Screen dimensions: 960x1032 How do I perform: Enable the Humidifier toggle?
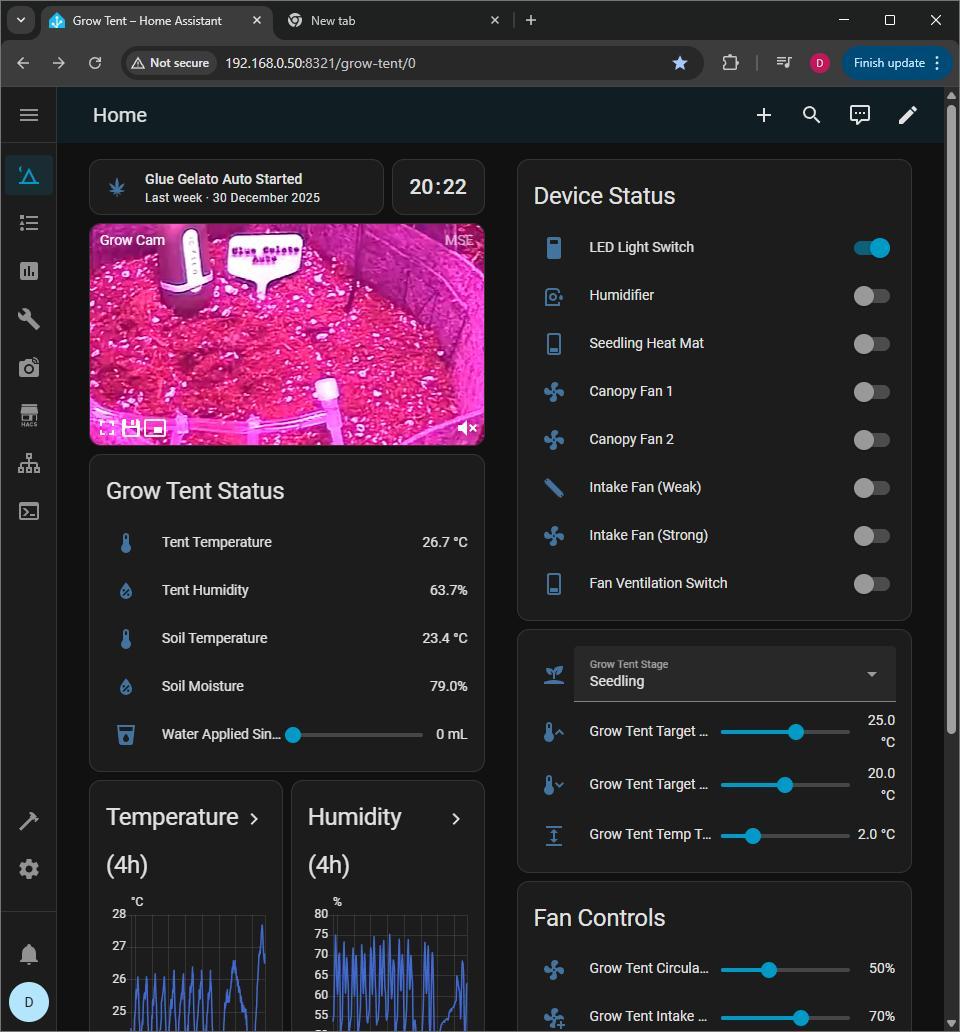pyautogui.click(x=871, y=296)
